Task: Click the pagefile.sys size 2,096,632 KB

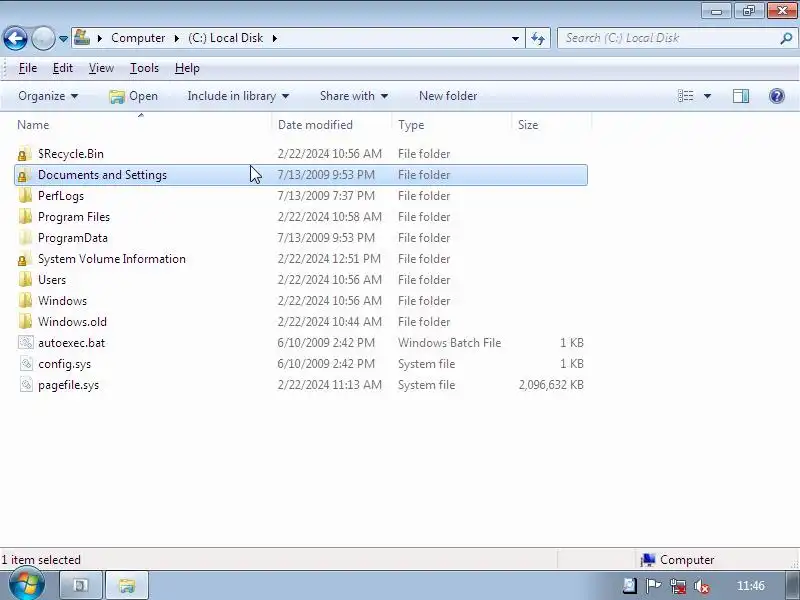Action: coord(551,385)
